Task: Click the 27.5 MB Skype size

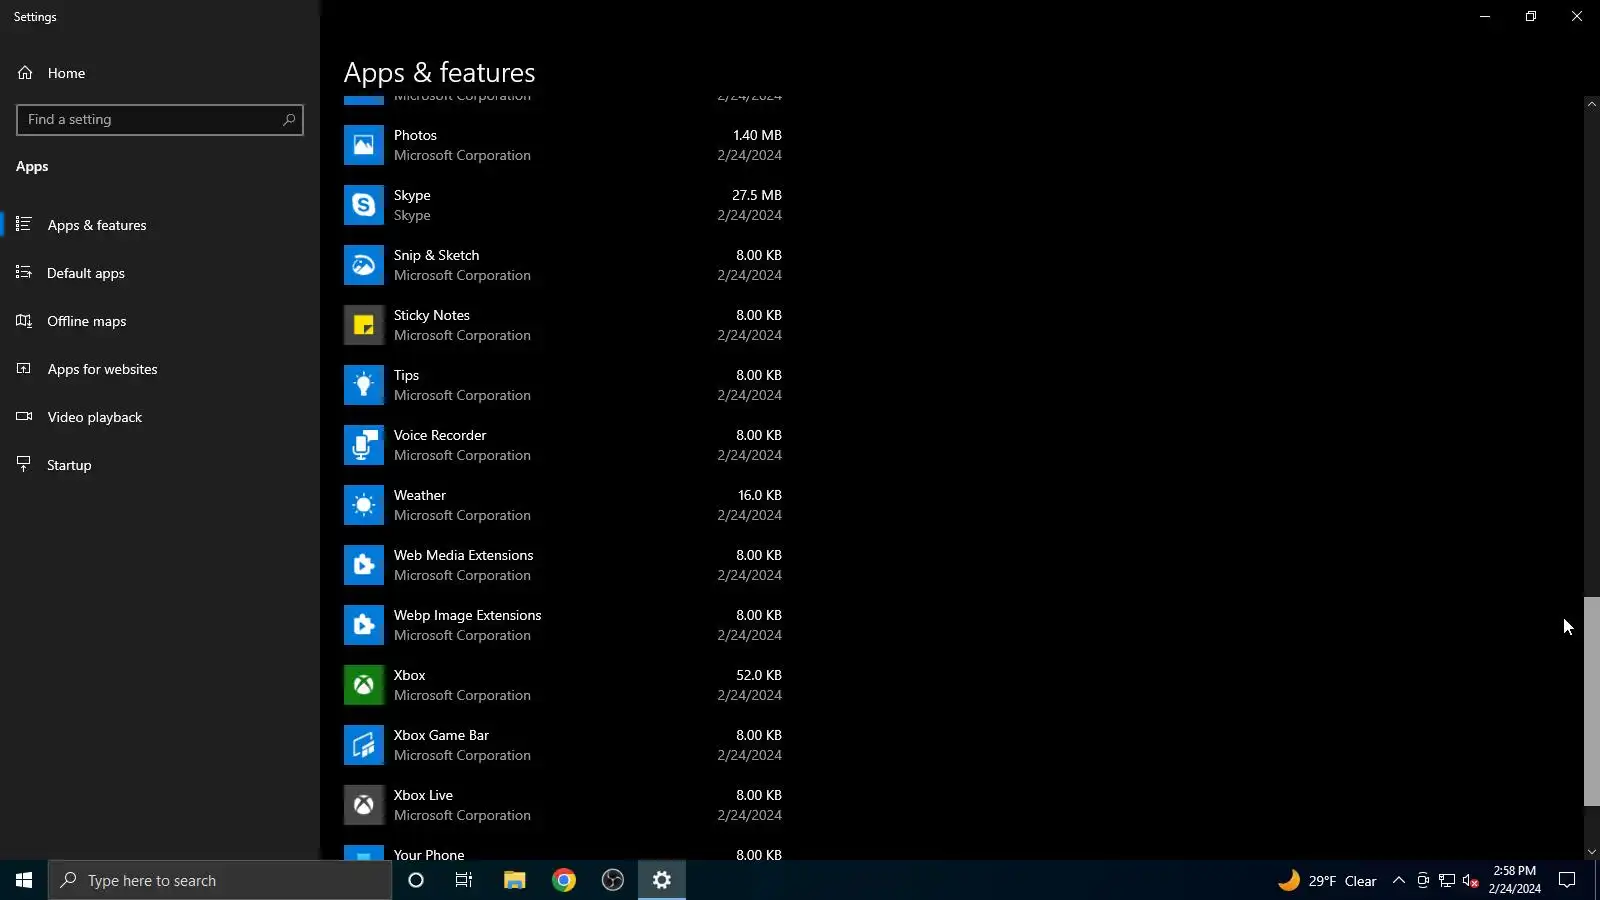Action: pyautogui.click(x=757, y=195)
